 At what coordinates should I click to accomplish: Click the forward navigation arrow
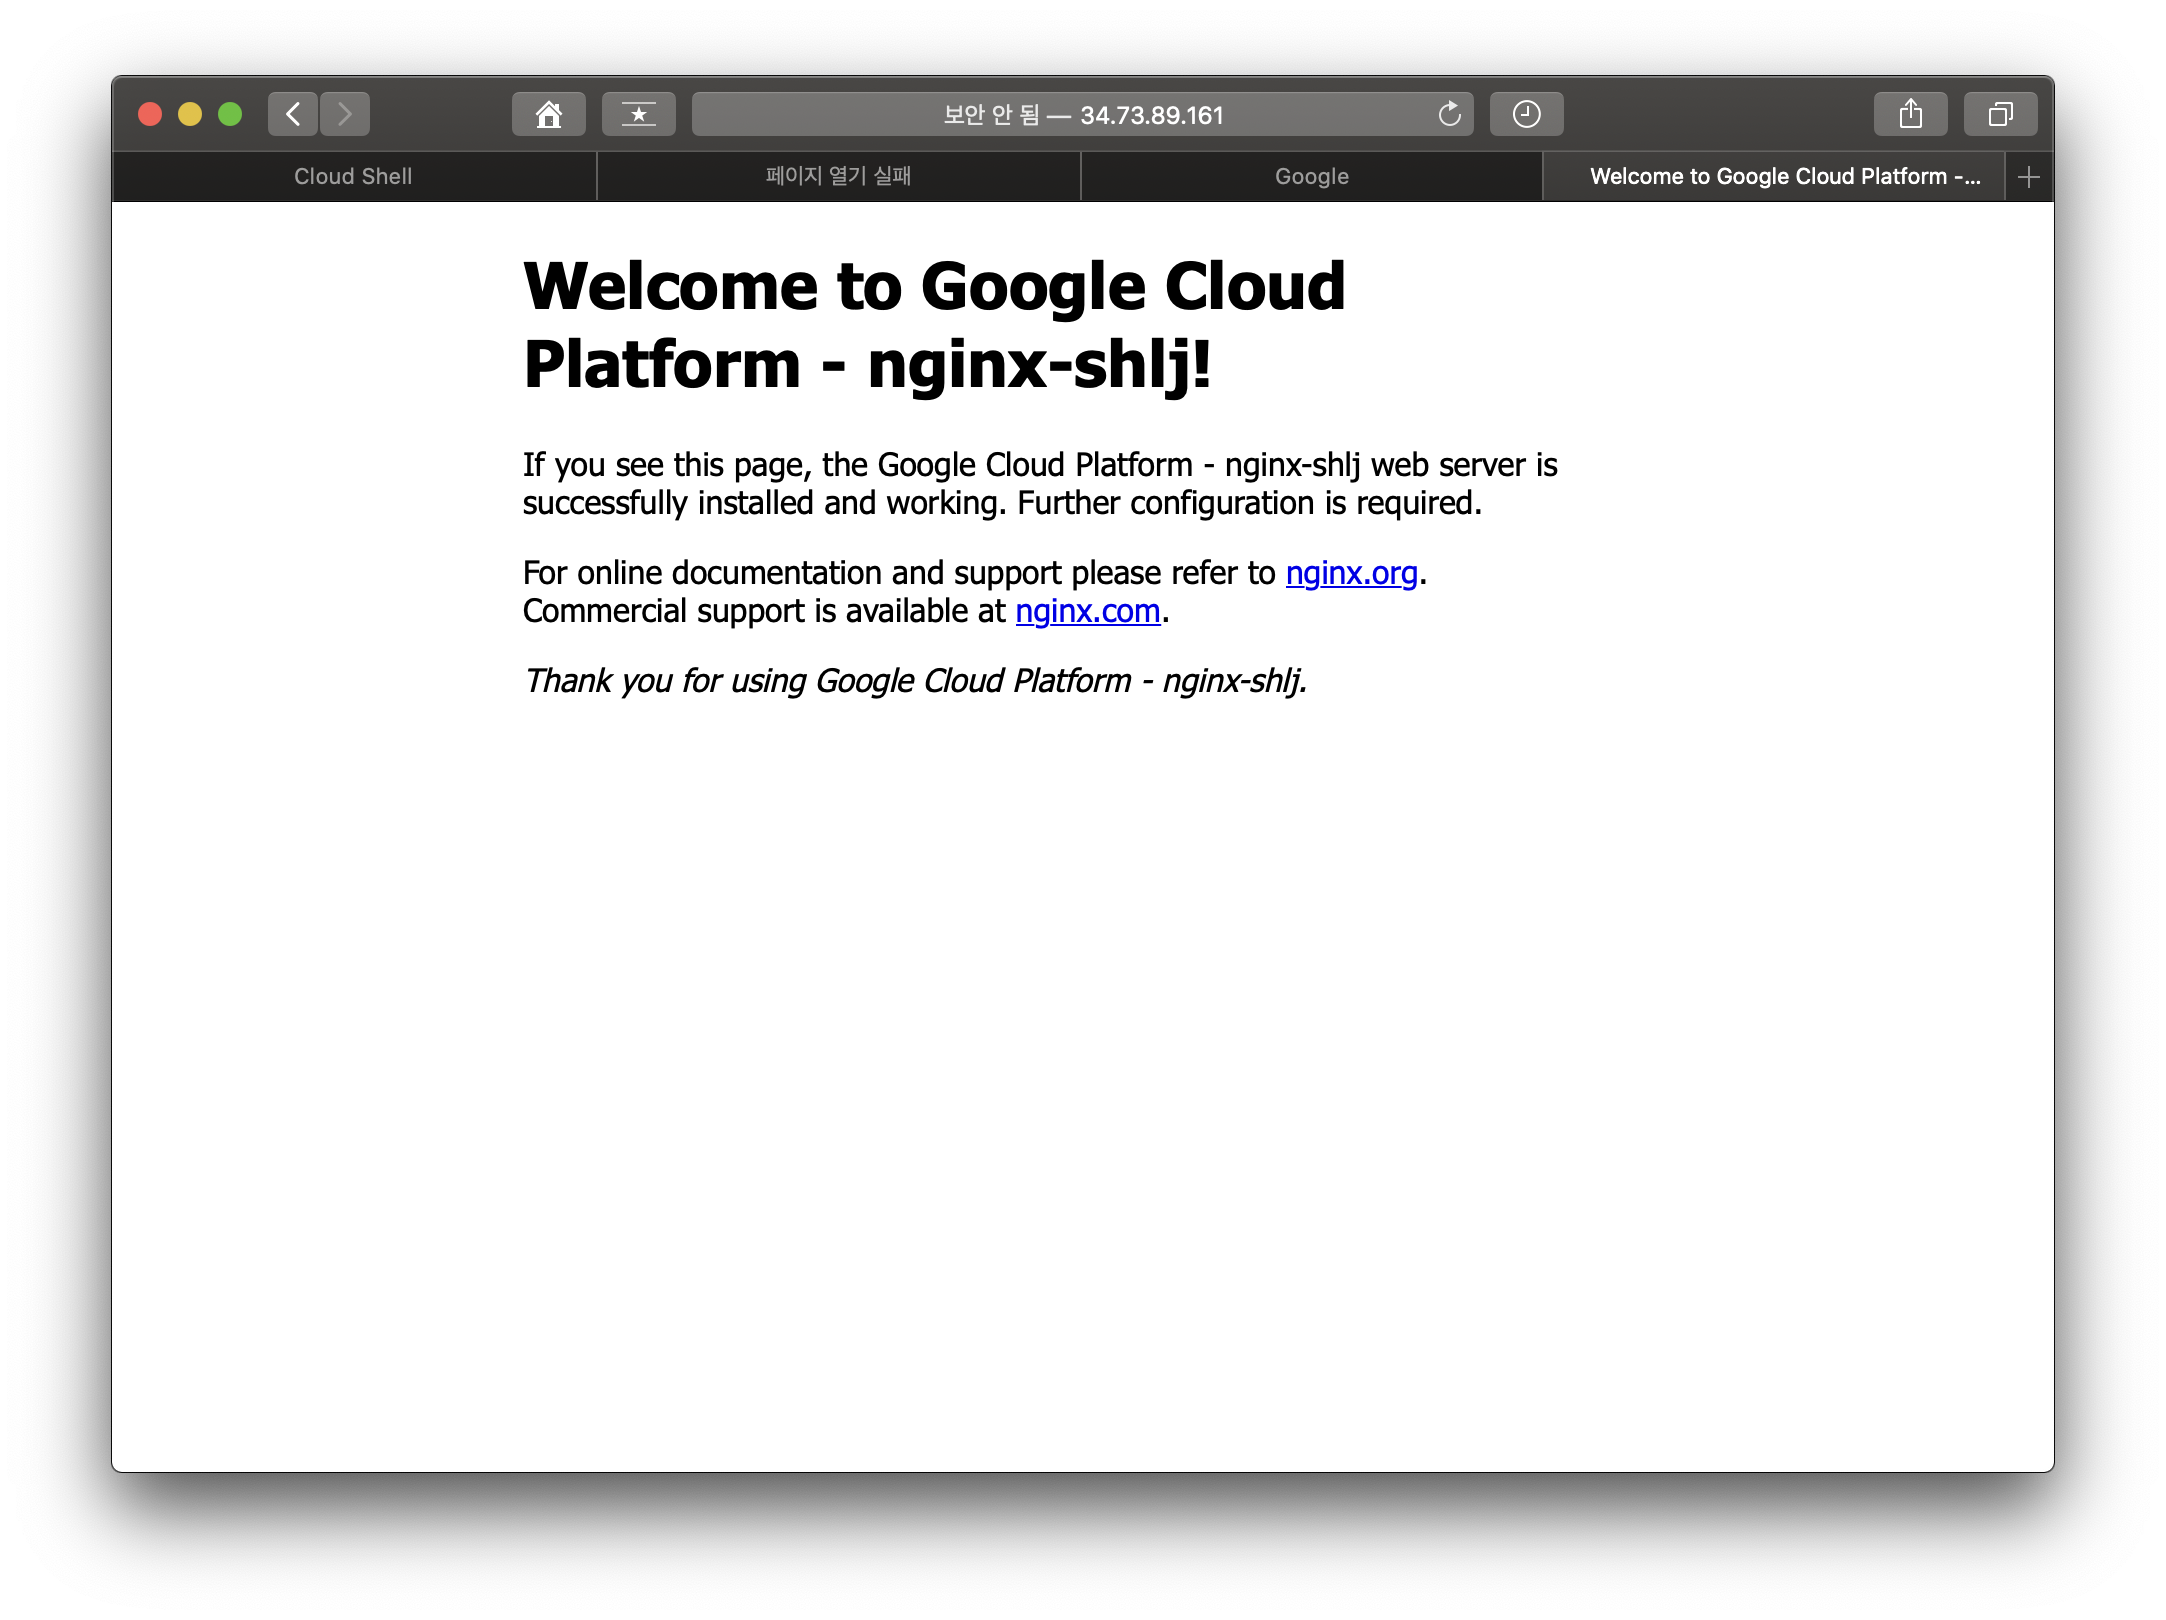[345, 114]
